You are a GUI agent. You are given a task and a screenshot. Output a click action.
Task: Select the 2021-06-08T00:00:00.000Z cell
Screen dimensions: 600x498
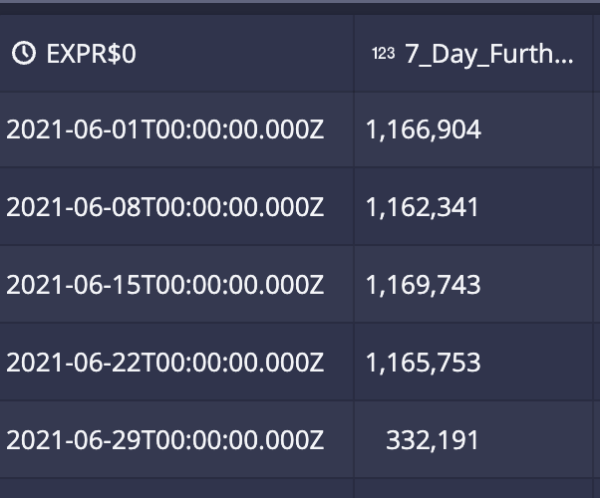[x=176, y=207]
